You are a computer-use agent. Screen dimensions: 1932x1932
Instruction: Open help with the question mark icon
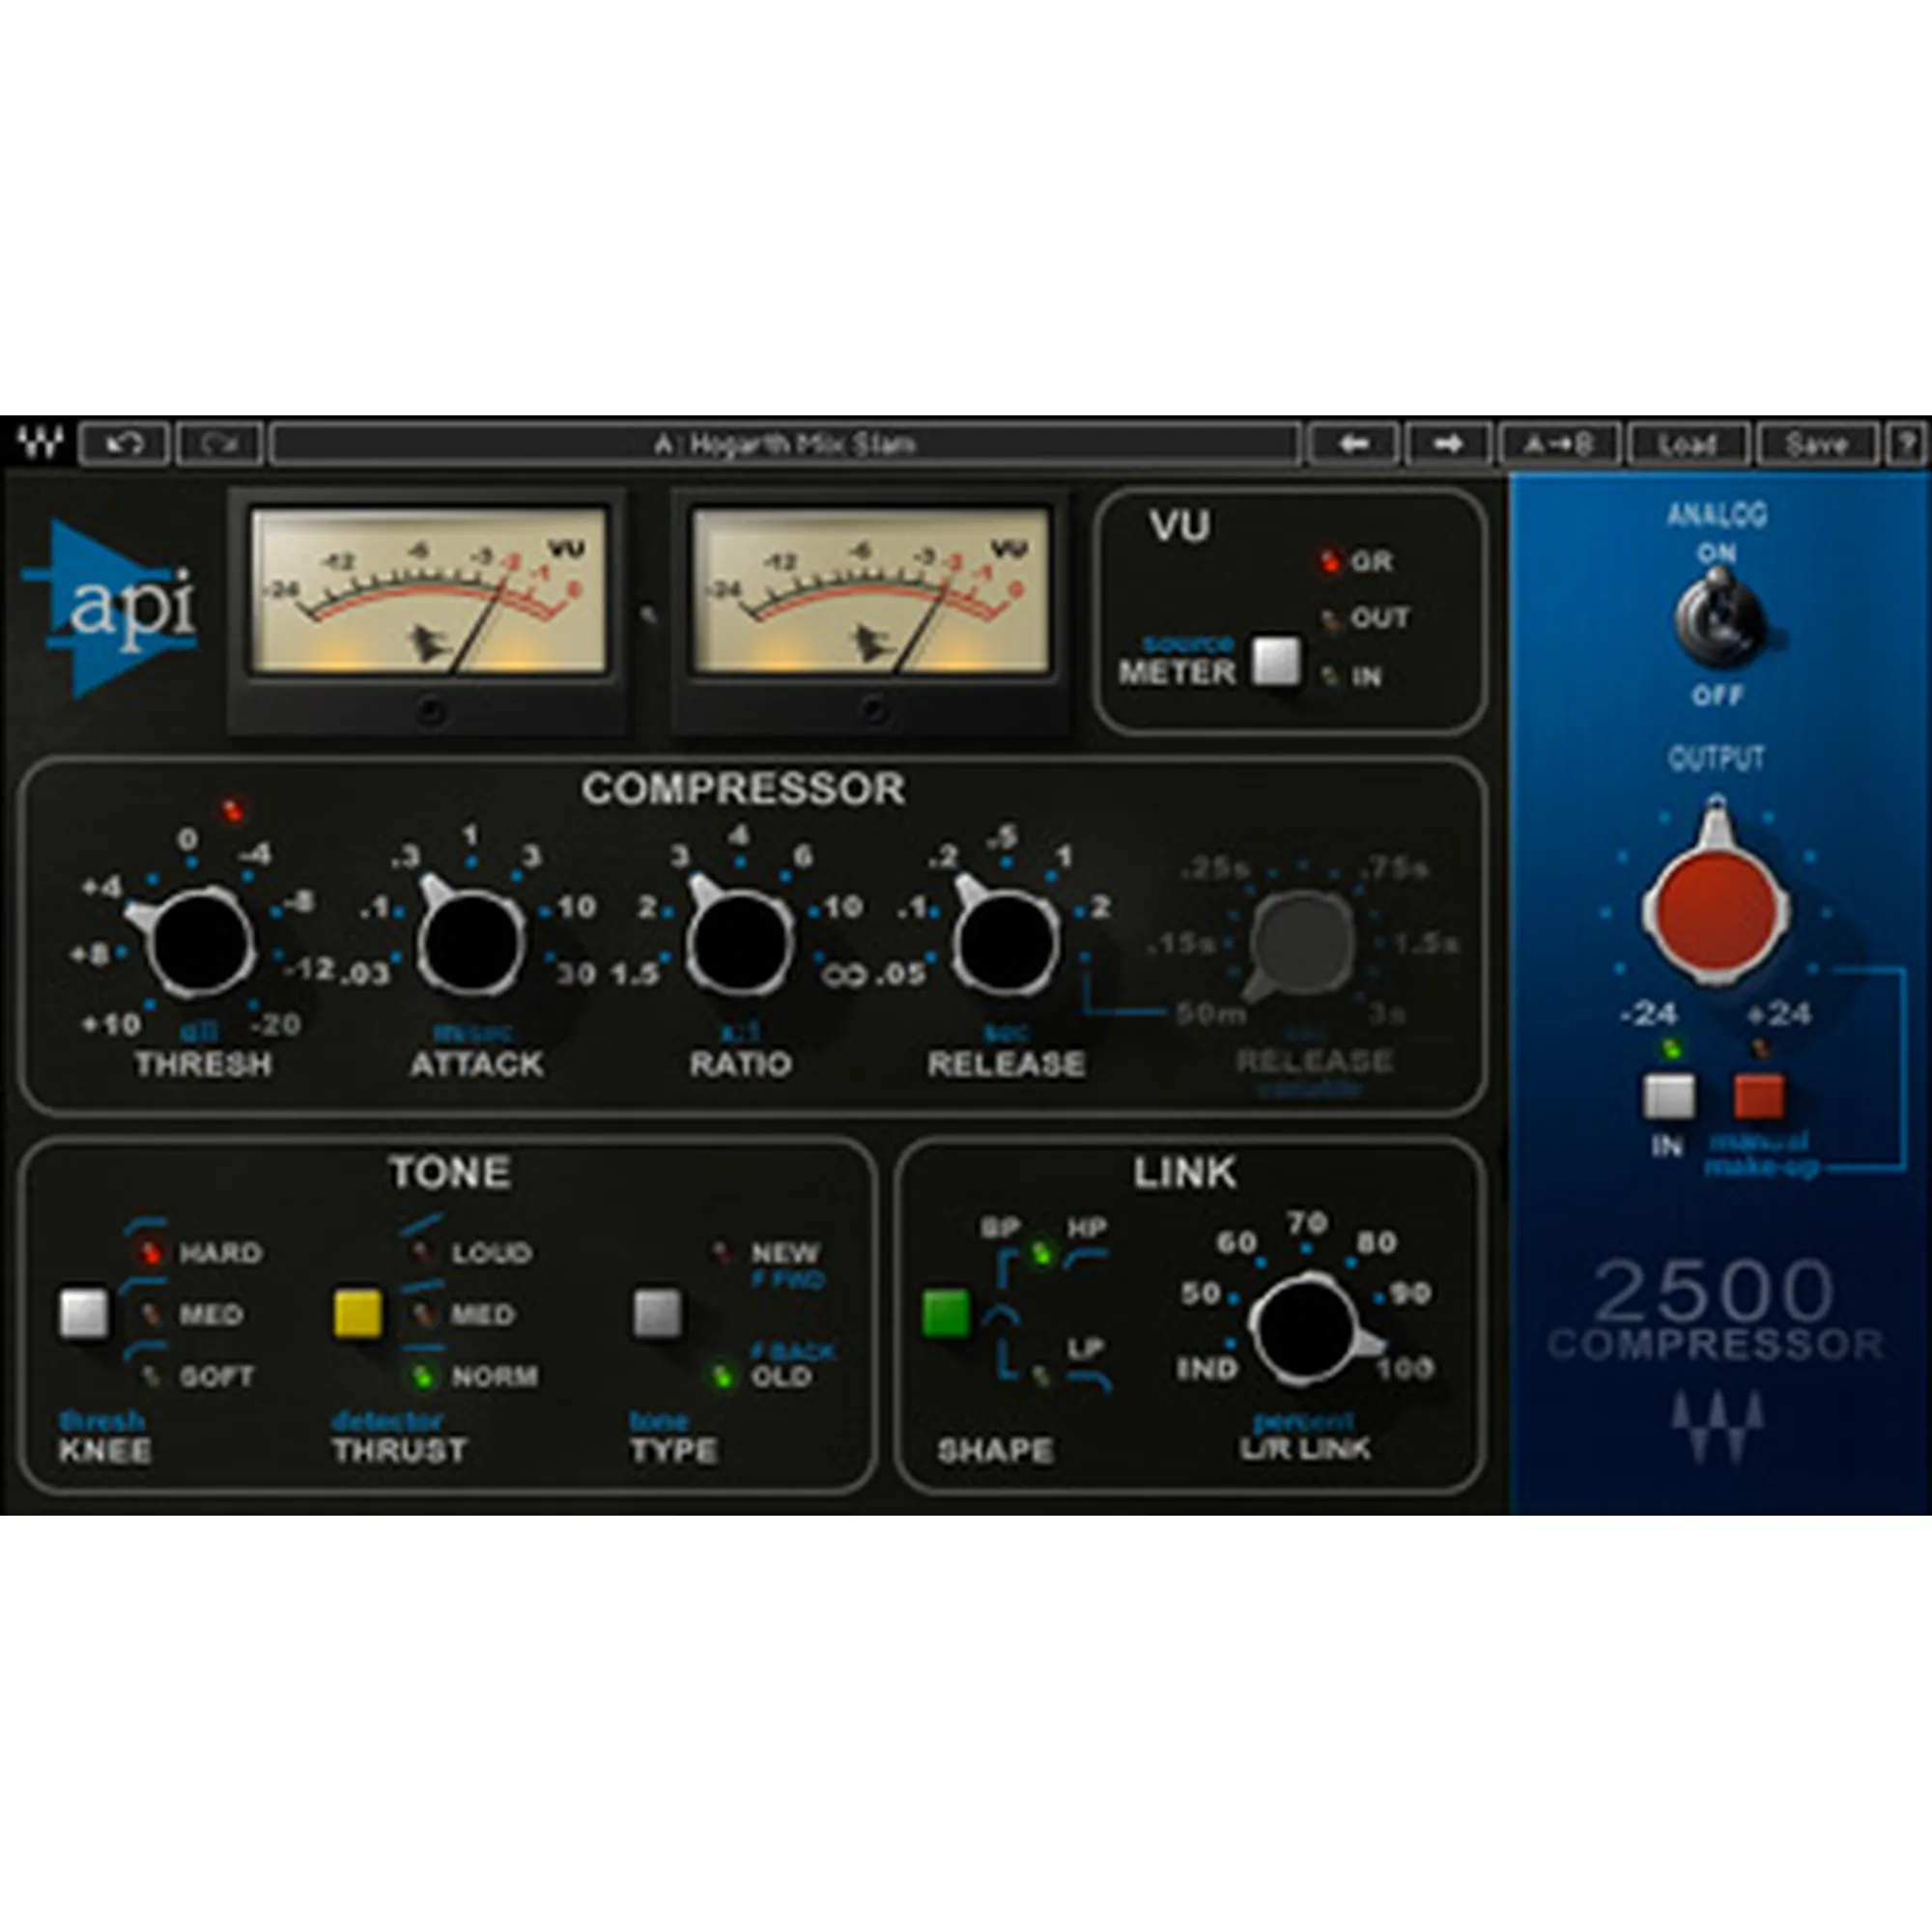1907,444
